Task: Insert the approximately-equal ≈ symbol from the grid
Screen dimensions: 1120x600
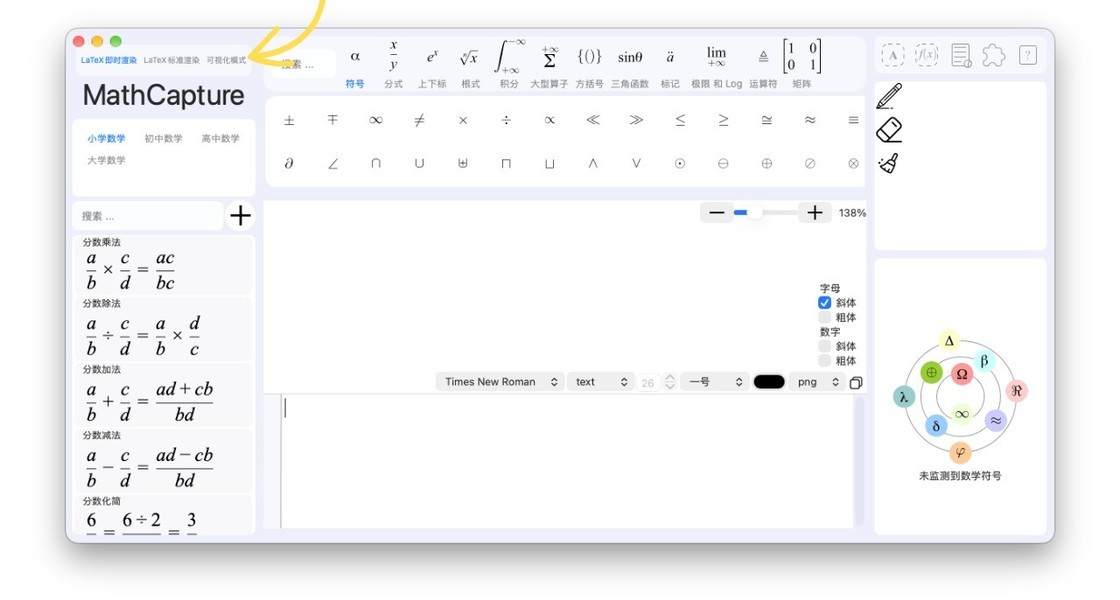Action: (x=810, y=120)
